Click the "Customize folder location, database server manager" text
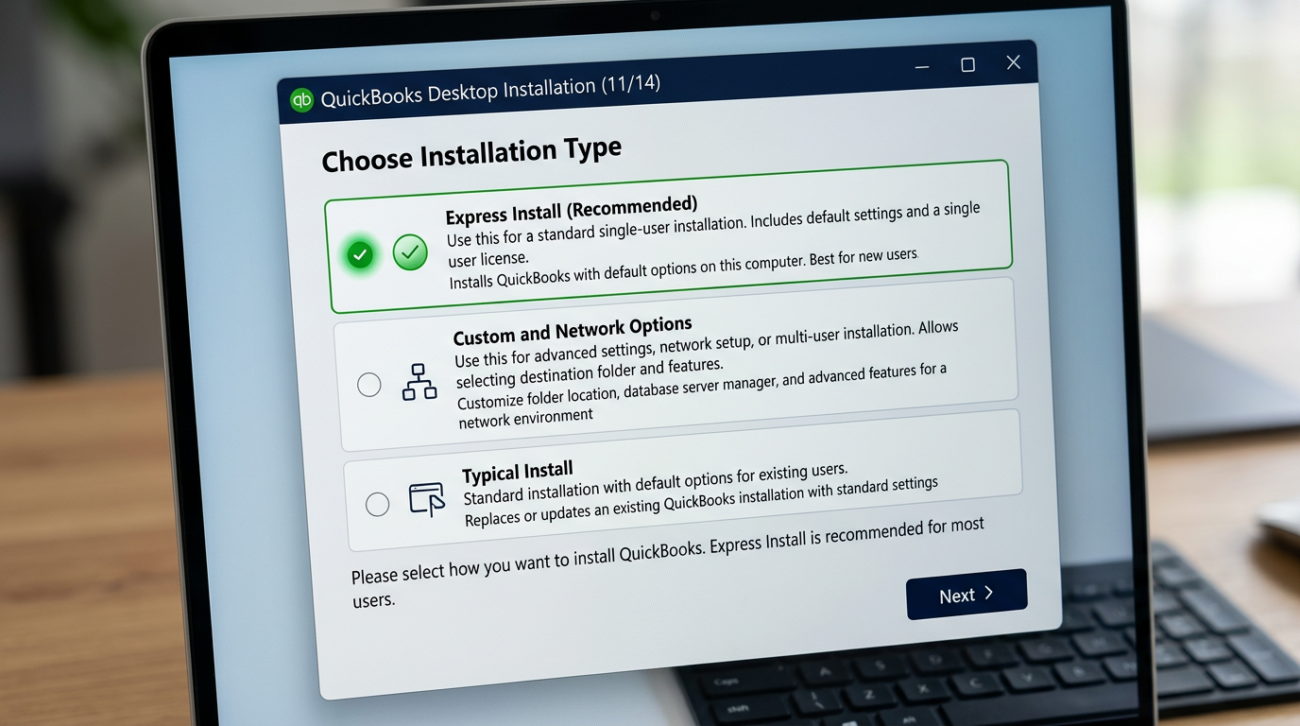Screen dimensions: 1300x726 (x=702, y=394)
